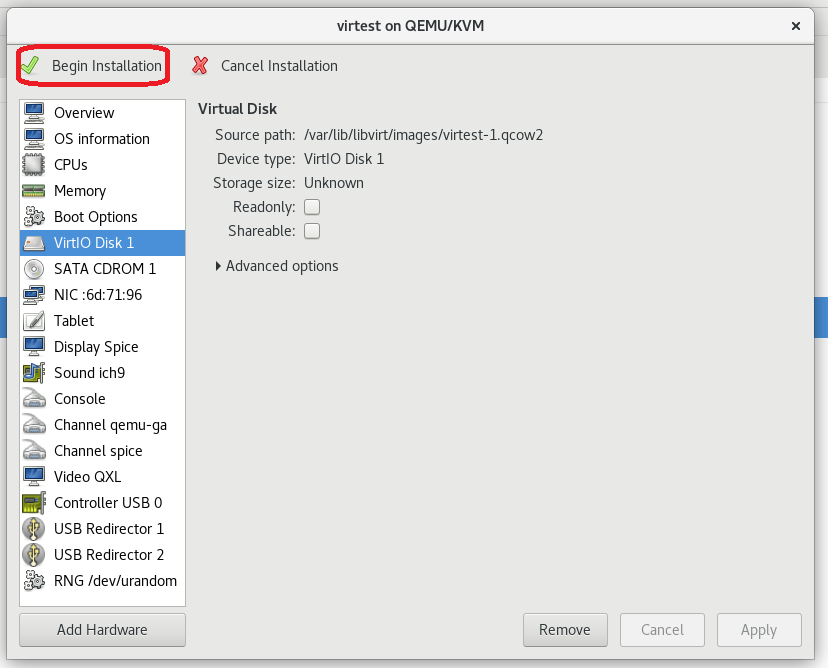Viewport: 828px width, 668px height.
Task: Select USB Redirector 2 in the list
Action: [102, 554]
